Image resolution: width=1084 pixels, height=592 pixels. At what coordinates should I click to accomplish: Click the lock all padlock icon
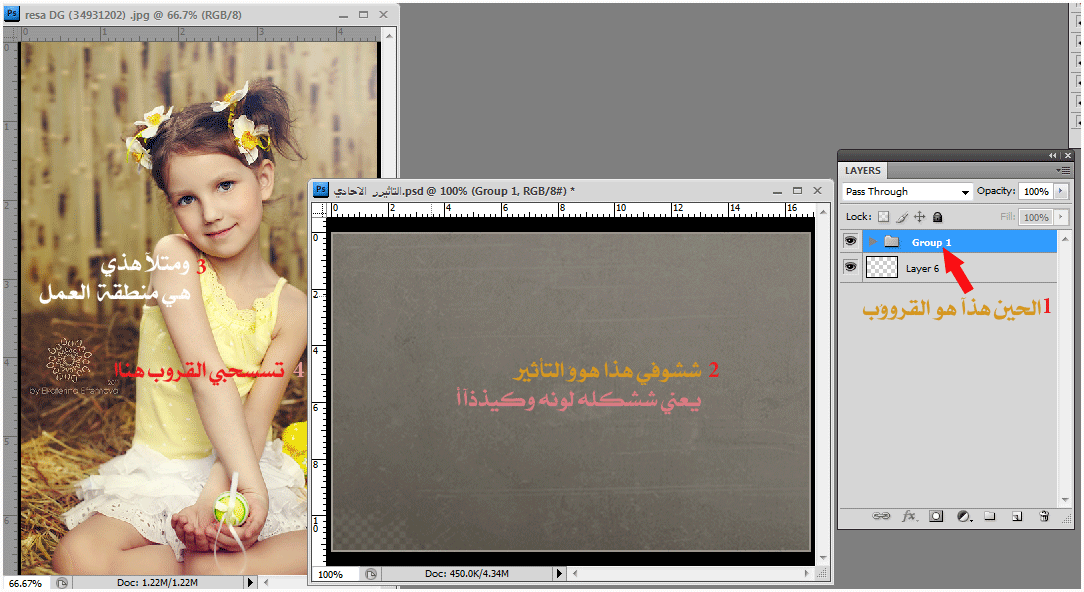tap(937, 217)
